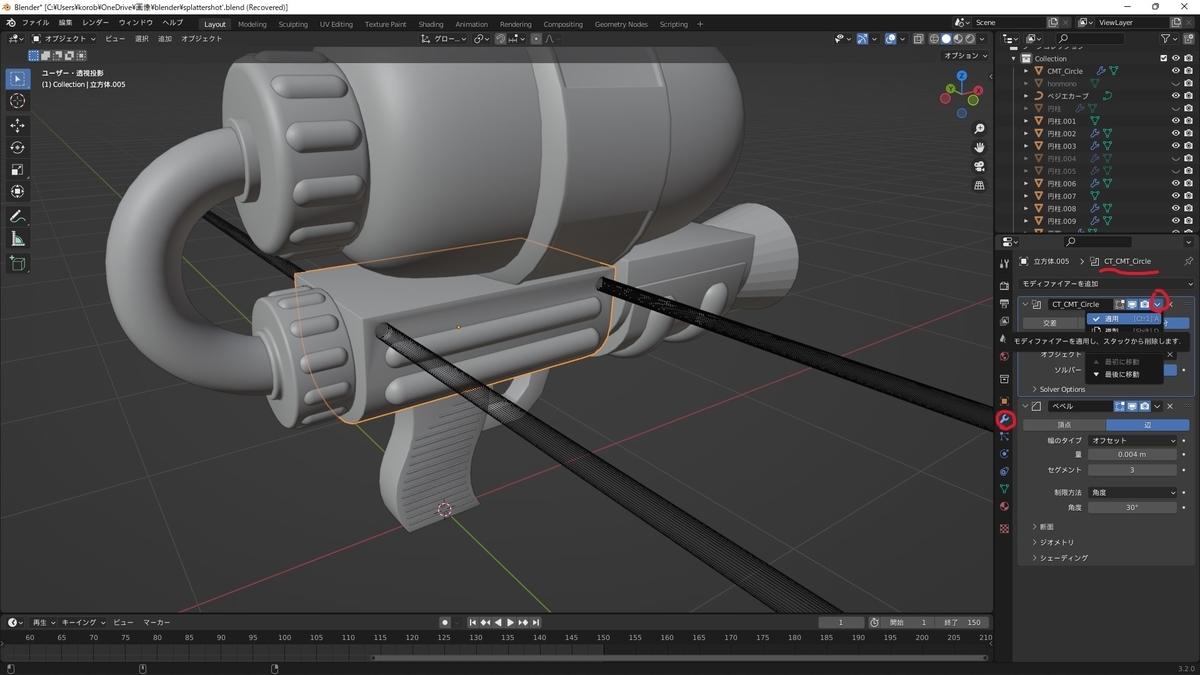Uncheck the Collection exclude checkbox
The width and height of the screenshot is (1200, 675).
tap(1163, 59)
